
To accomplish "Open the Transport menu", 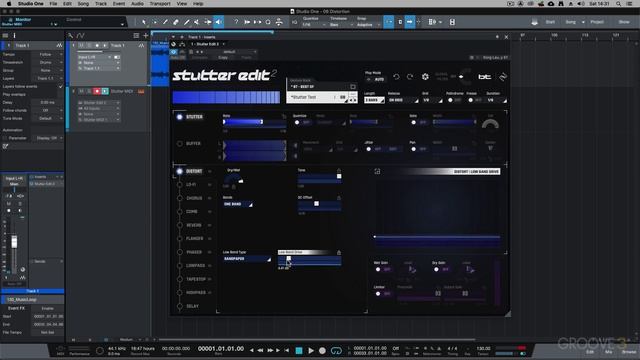I will (160, 4).
